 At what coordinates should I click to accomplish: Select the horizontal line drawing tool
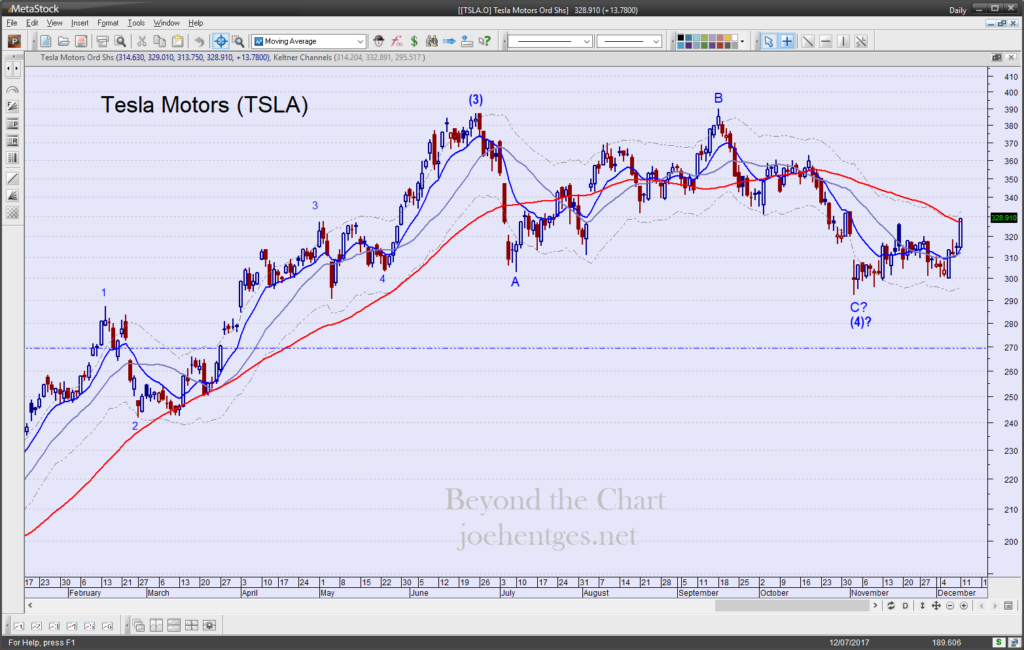pyautogui.click(x=826, y=41)
